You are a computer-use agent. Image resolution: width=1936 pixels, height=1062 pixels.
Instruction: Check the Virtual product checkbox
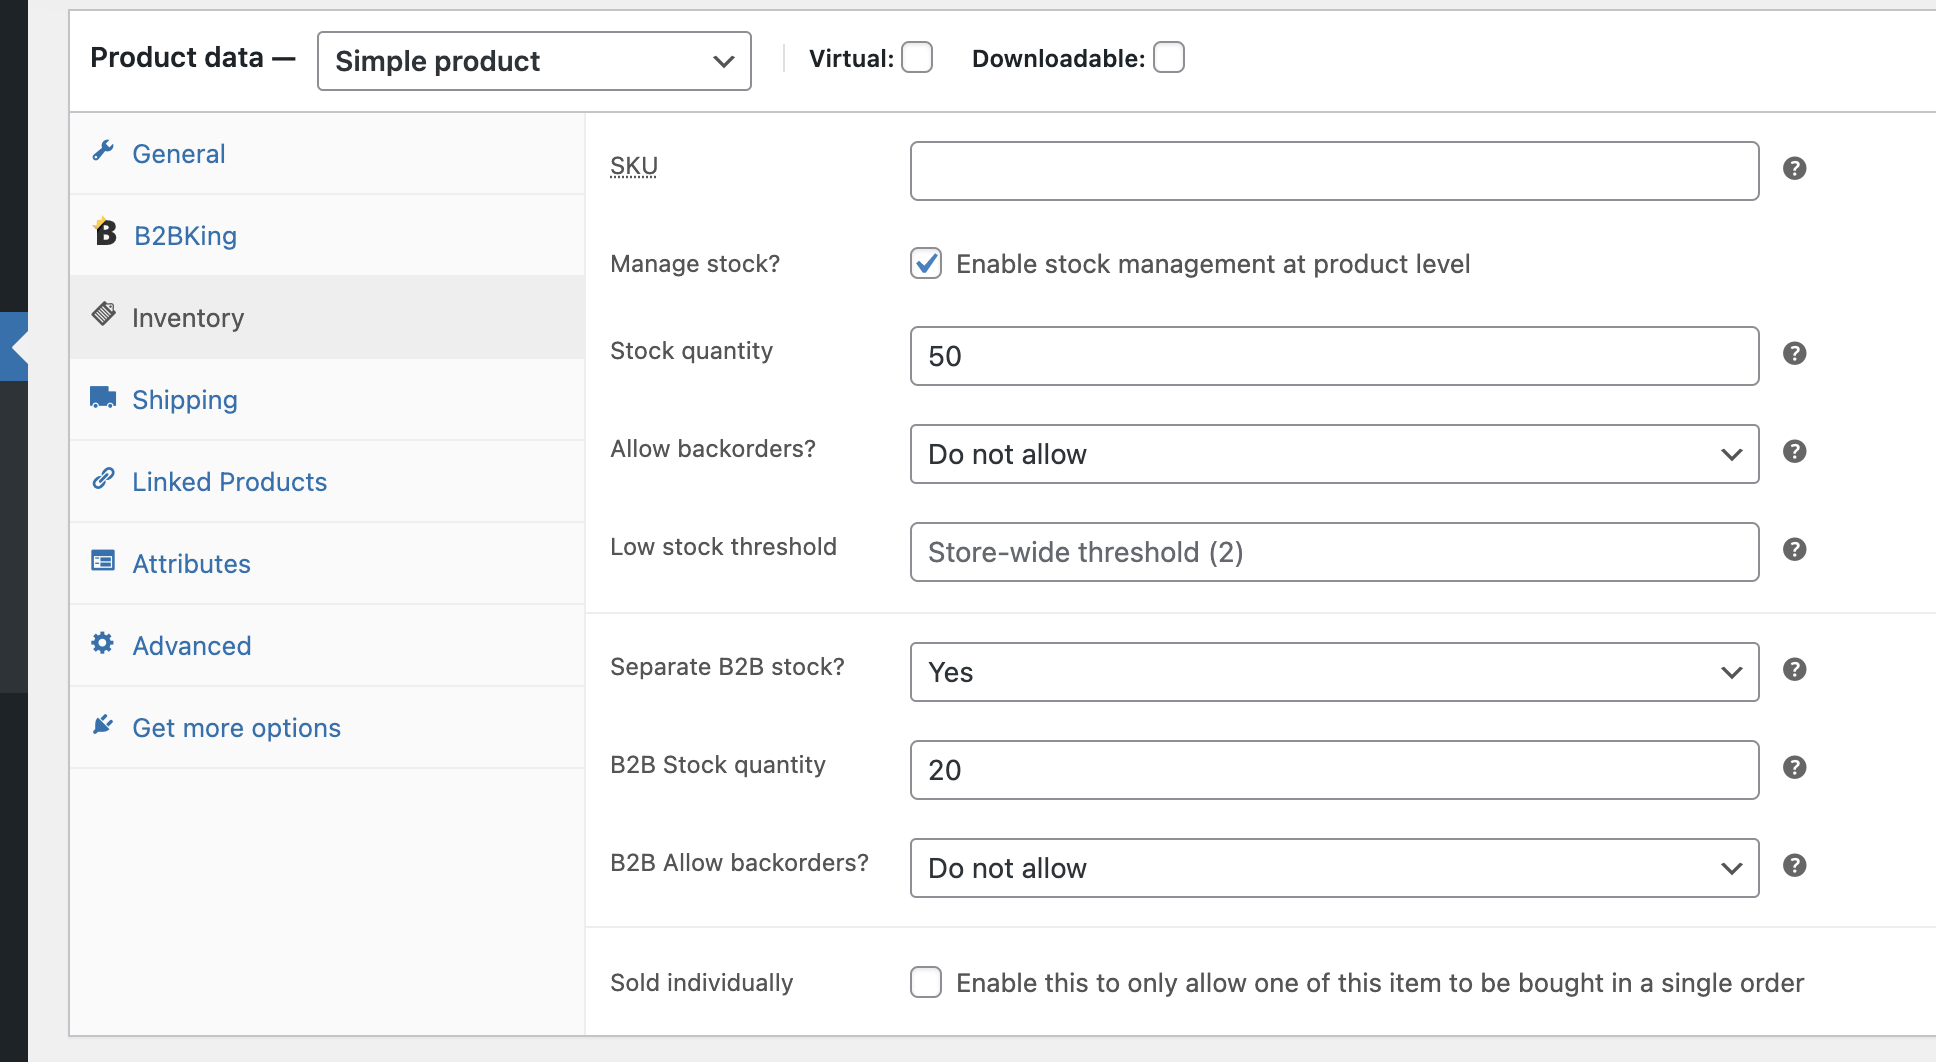point(916,58)
